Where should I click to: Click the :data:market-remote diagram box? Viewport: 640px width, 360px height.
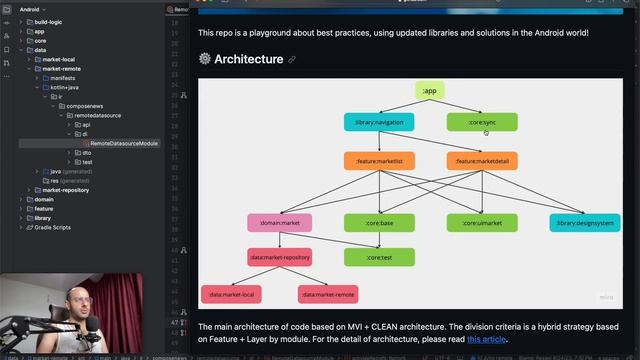pos(328,294)
